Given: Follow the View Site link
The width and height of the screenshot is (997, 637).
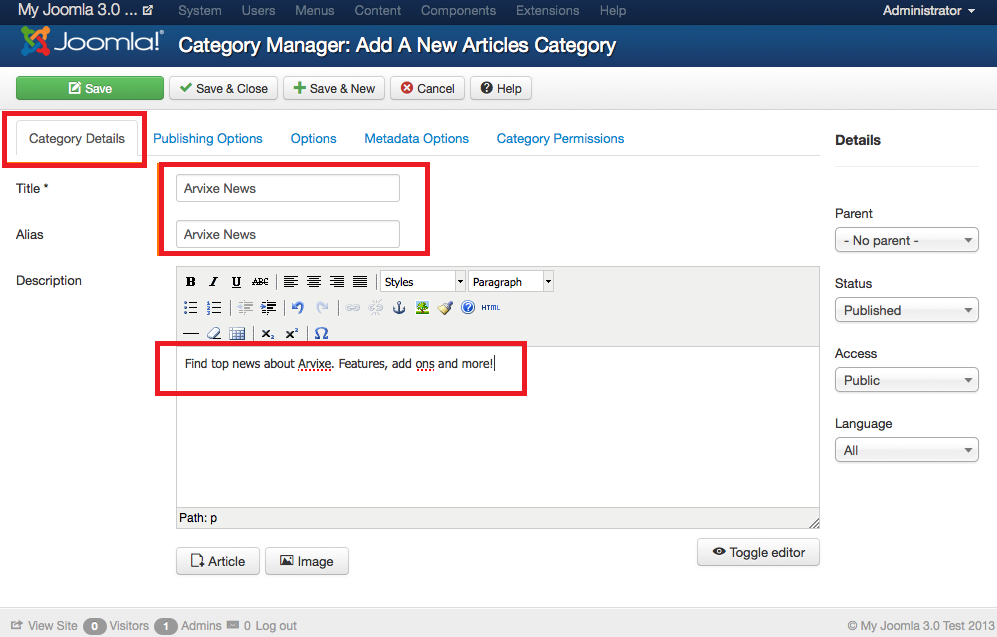Looking at the screenshot, I should [x=44, y=626].
